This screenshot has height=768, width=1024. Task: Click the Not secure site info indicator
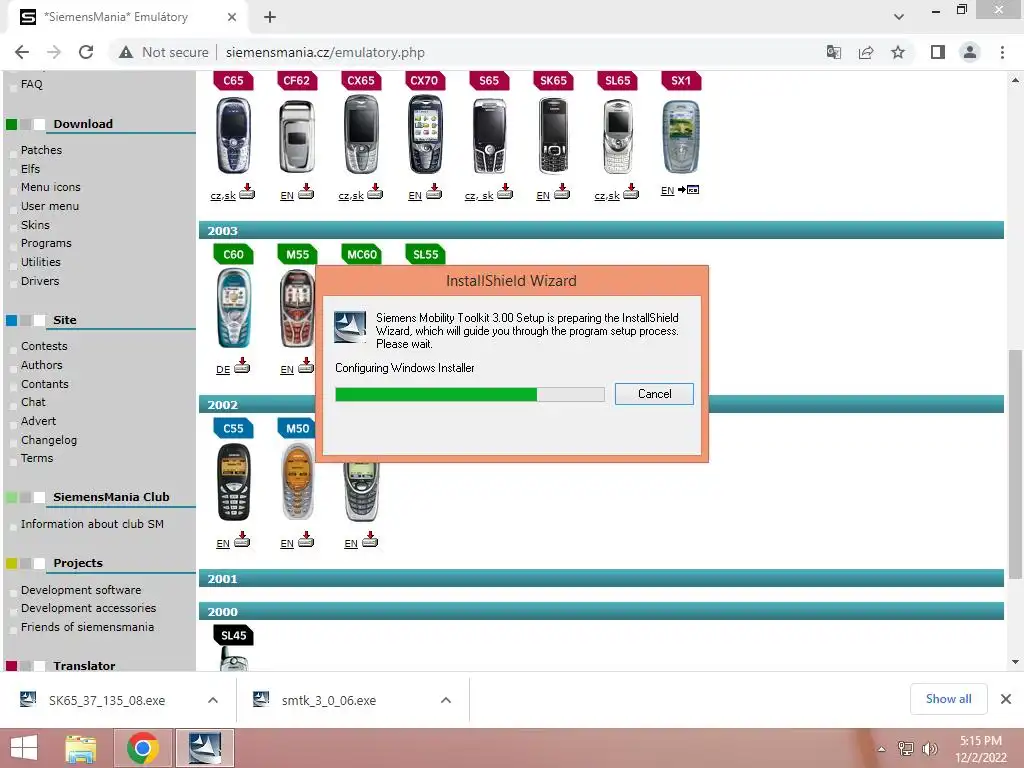point(163,52)
